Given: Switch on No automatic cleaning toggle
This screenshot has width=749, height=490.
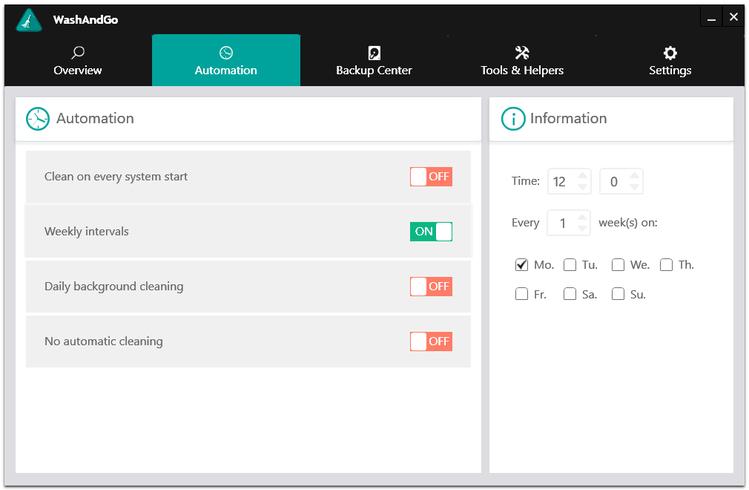Looking at the screenshot, I should pyautogui.click(x=431, y=341).
